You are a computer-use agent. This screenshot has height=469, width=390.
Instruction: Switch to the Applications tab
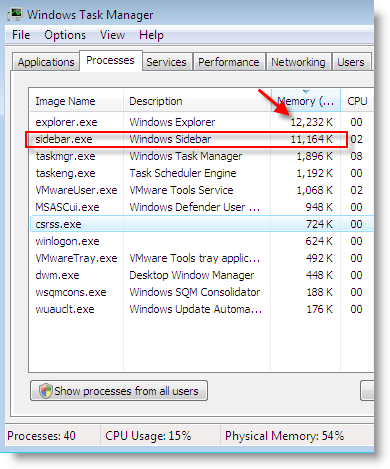pyautogui.click(x=46, y=62)
